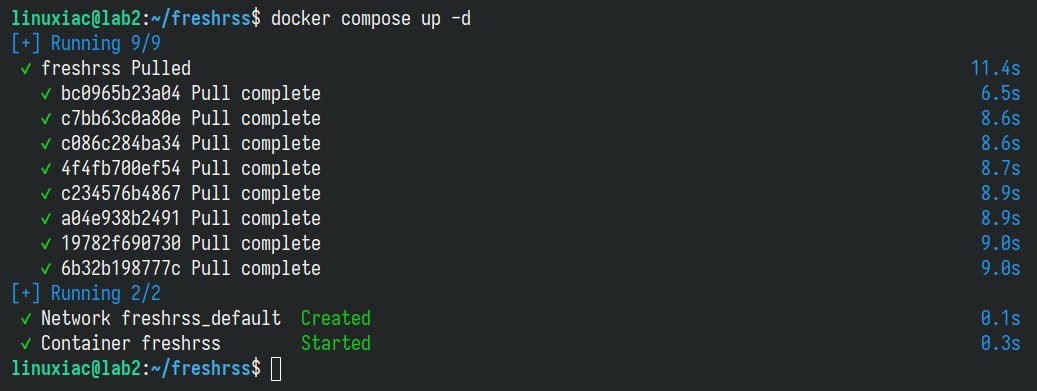Click the [+] Running 2/2 status line
This screenshot has height=391, width=1037.
pos(86,294)
